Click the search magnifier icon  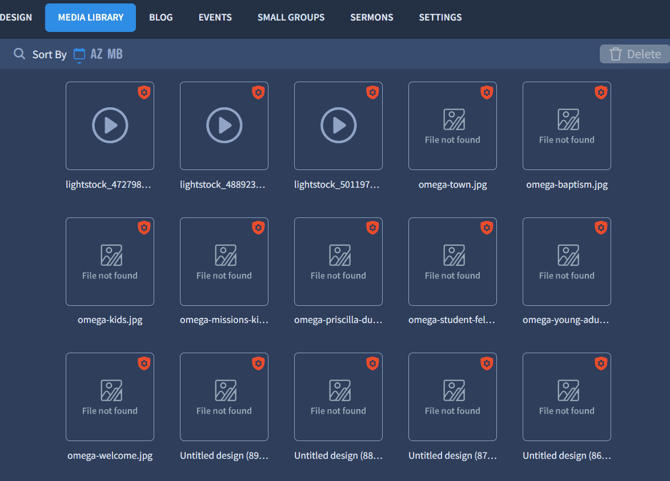coord(19,54)
